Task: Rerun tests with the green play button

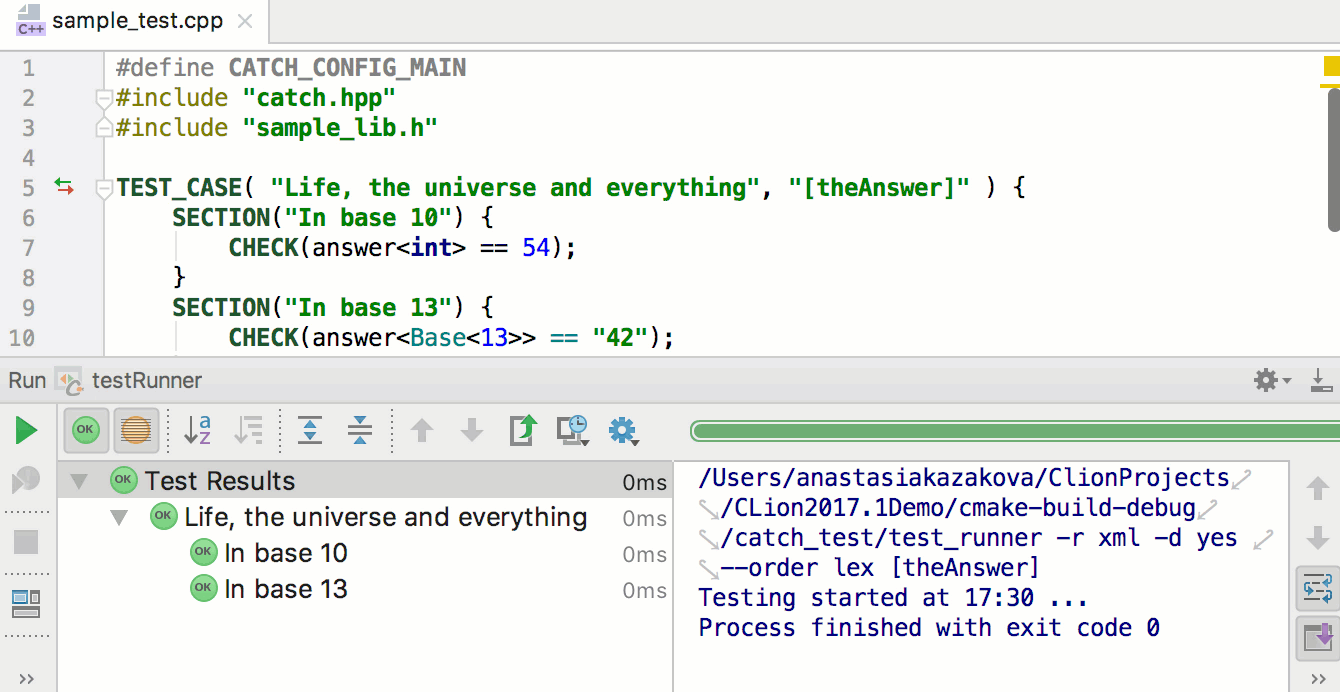Action: (x=26, y=431)
